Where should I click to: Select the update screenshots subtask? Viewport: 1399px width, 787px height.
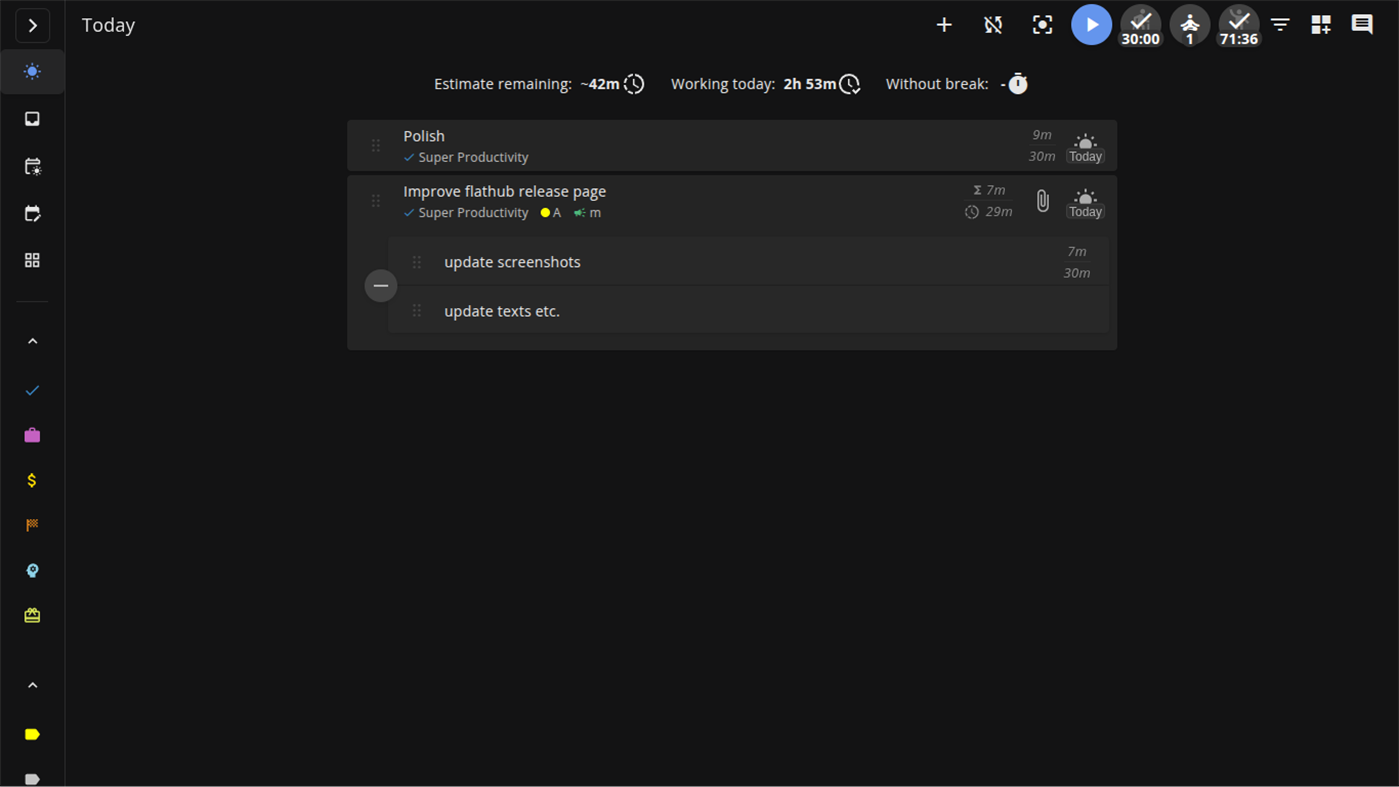pyautogui.click(x=513, y=262)
